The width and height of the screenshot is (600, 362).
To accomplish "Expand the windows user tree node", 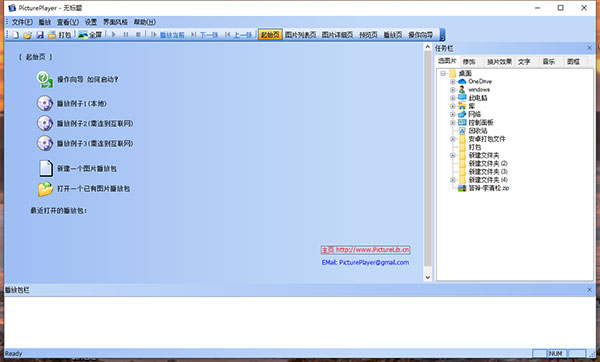I will pyautogui.click(x=453, y=90).
